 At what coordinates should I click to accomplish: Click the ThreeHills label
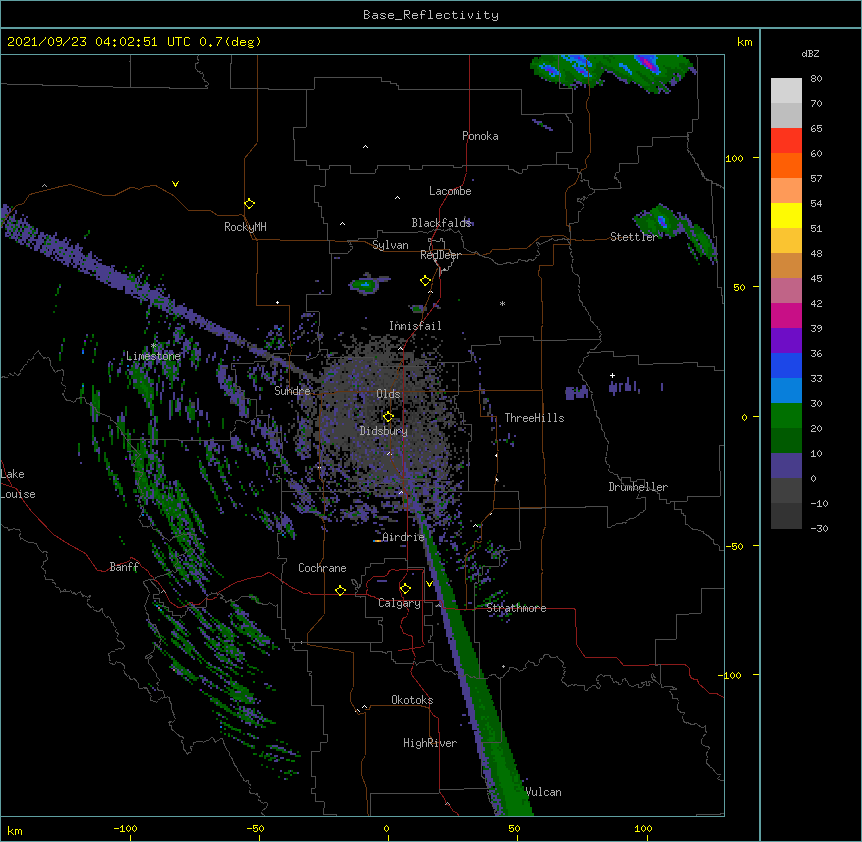534,418
